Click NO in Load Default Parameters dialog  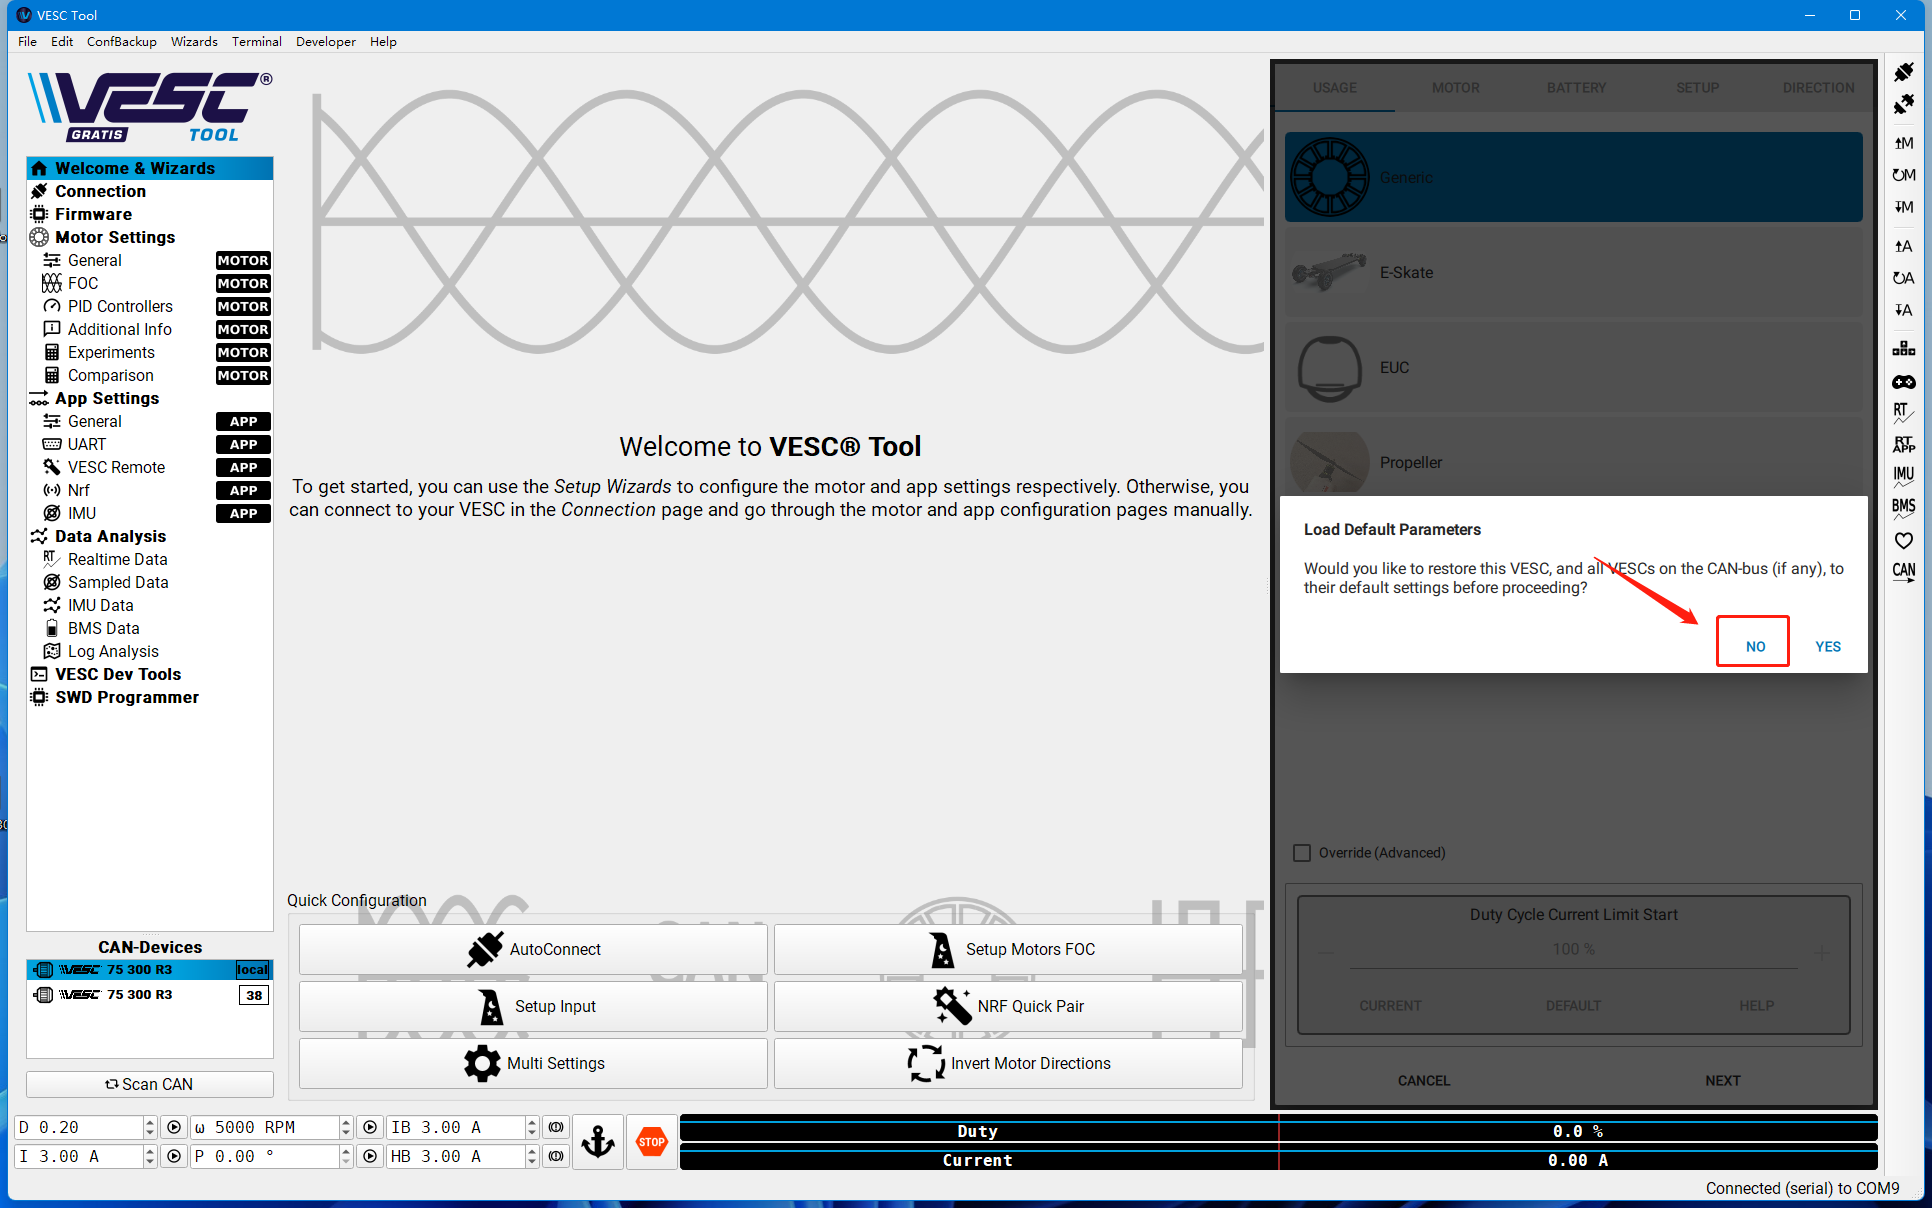pyautogui.click(x=1754, y=645)
